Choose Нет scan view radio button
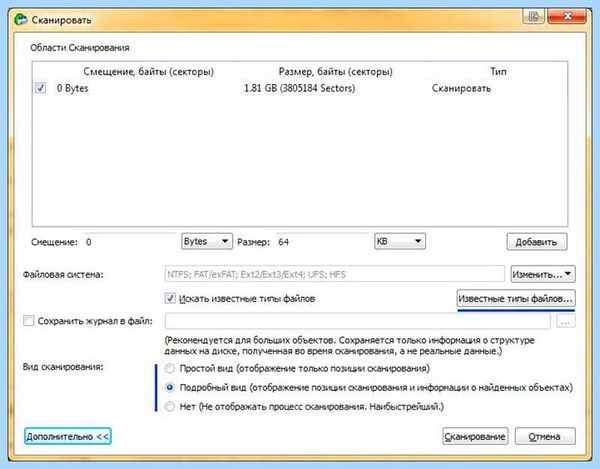The image size is (600, 469). (170, 406)
